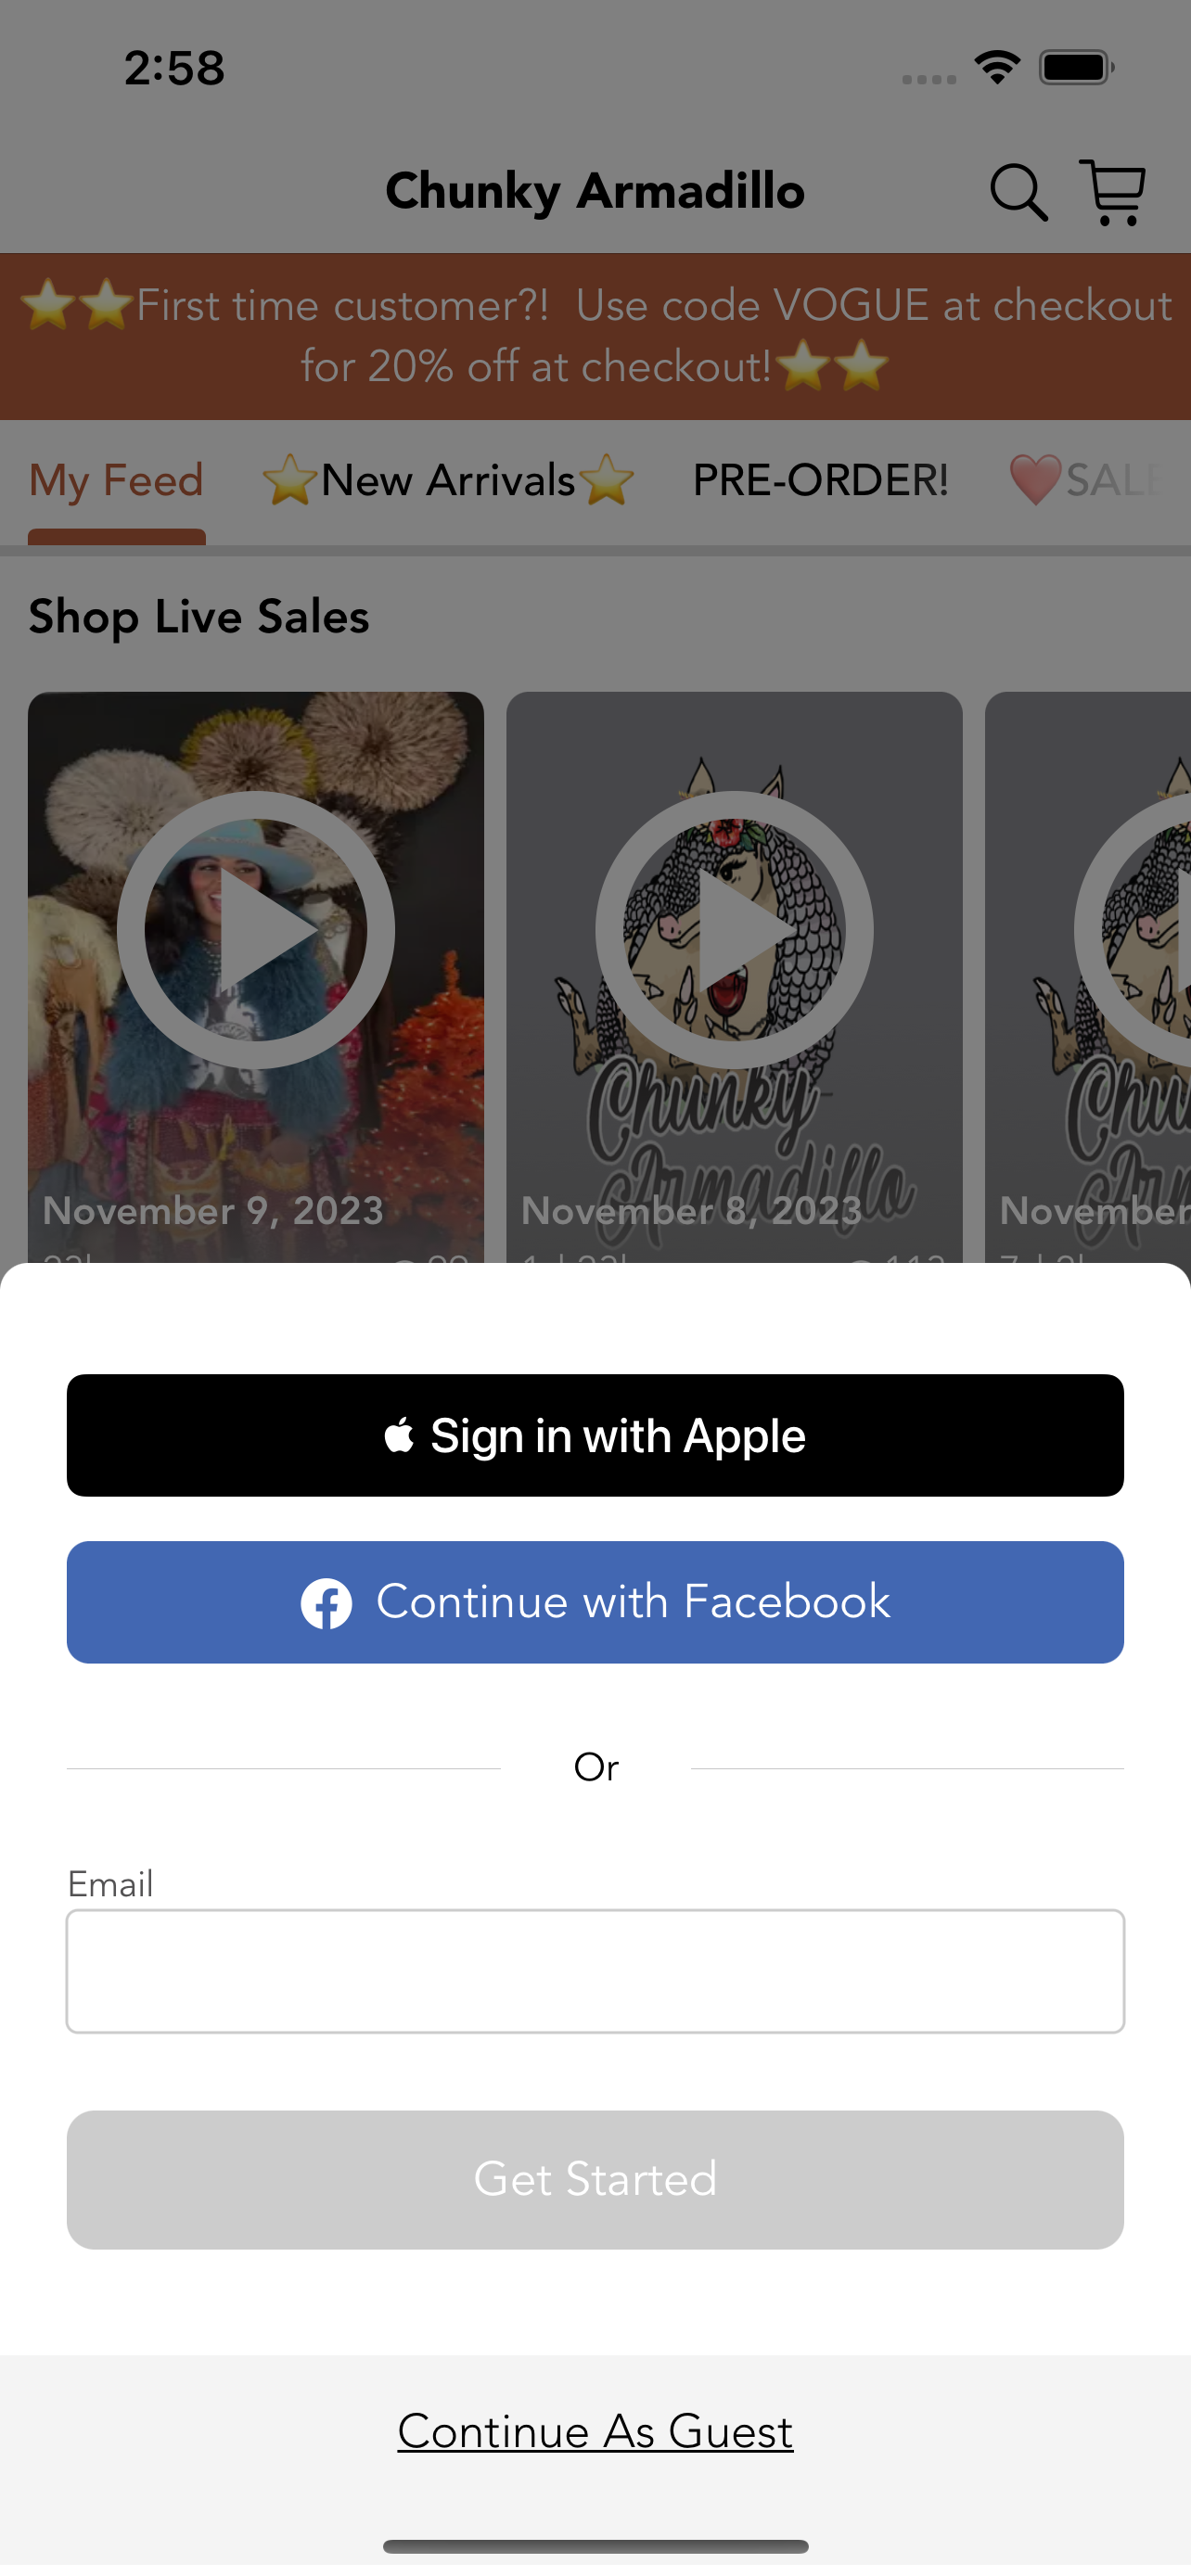Screen dimensions: 1191x2576
Task: Sign in with Apple
Action: click(595, 1435)
